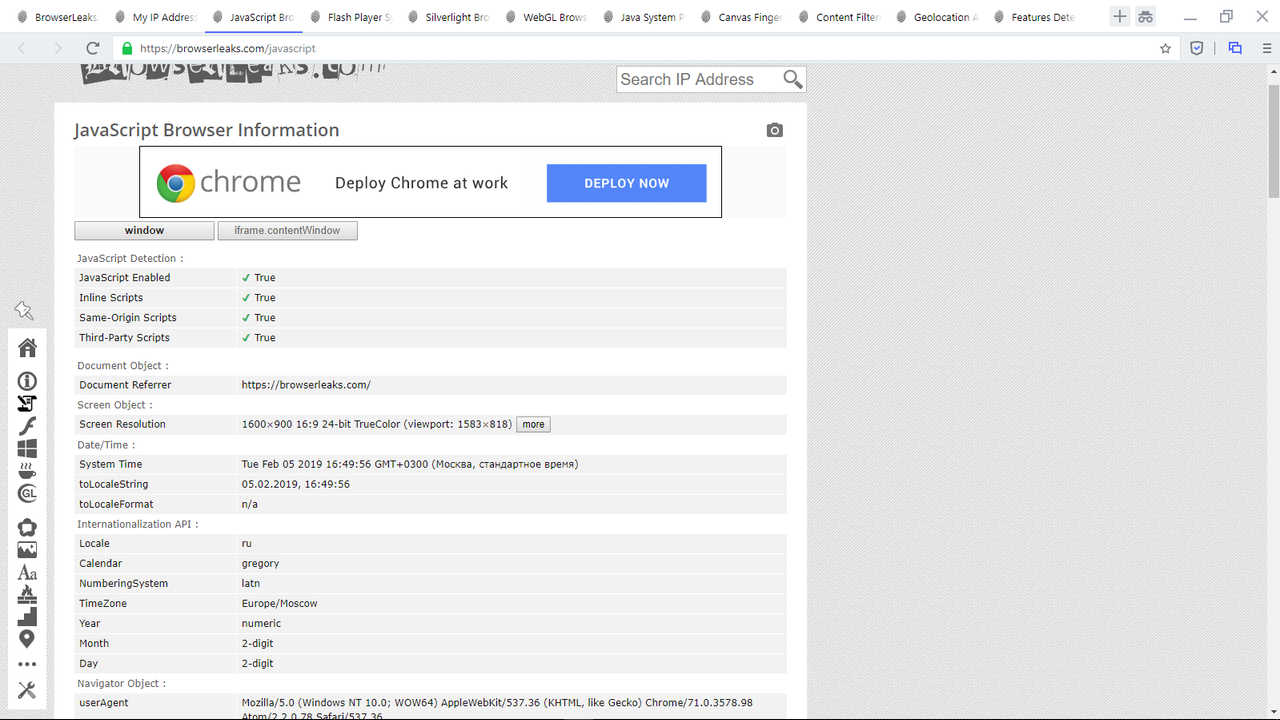Click the Third-Party Scripts row label
The width and height of the screenshot is (1280, 720).
tap(125, 338)
